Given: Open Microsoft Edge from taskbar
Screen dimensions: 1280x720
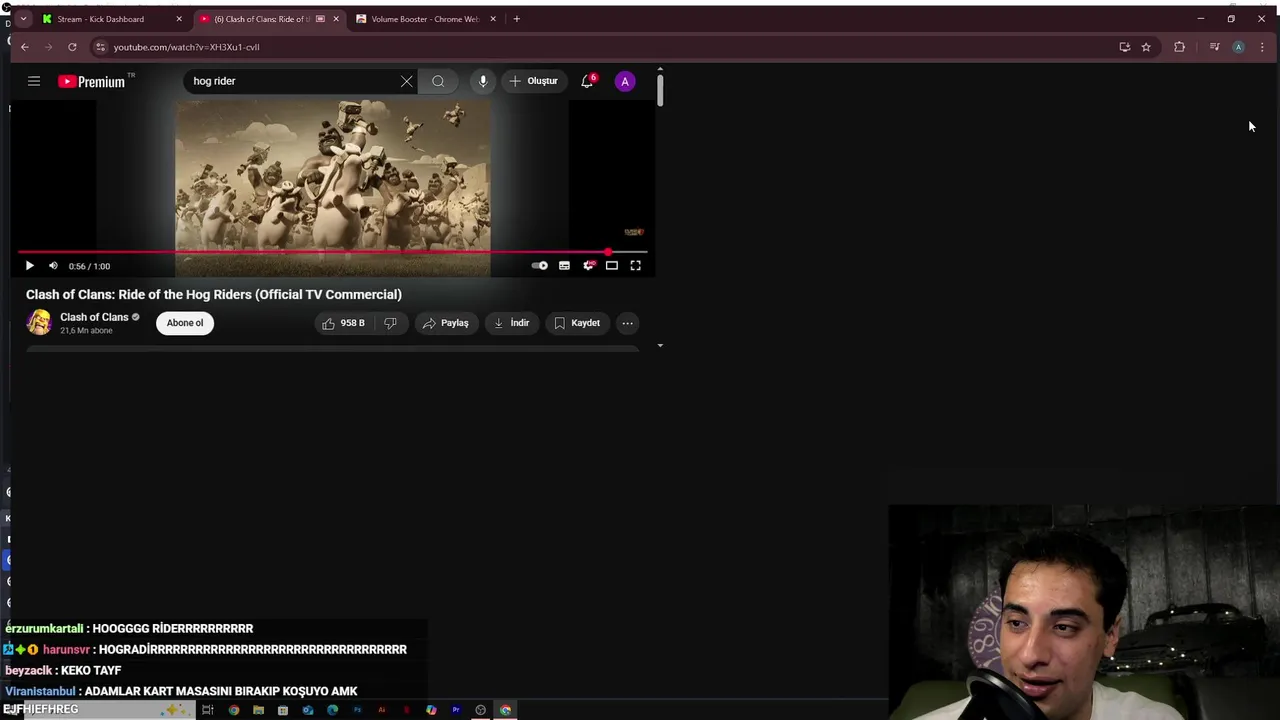Looking at the screenshot, I should tap(332, 710).
